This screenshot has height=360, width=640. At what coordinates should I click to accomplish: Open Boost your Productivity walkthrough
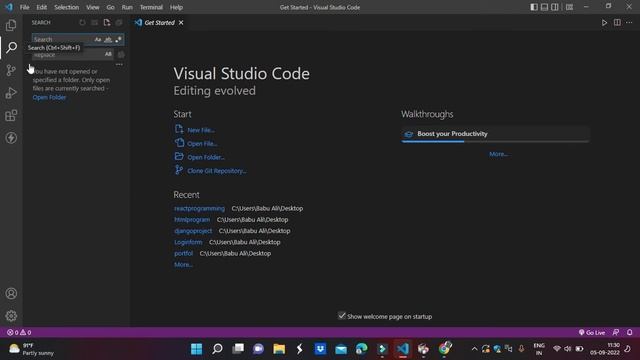point(495,134)
